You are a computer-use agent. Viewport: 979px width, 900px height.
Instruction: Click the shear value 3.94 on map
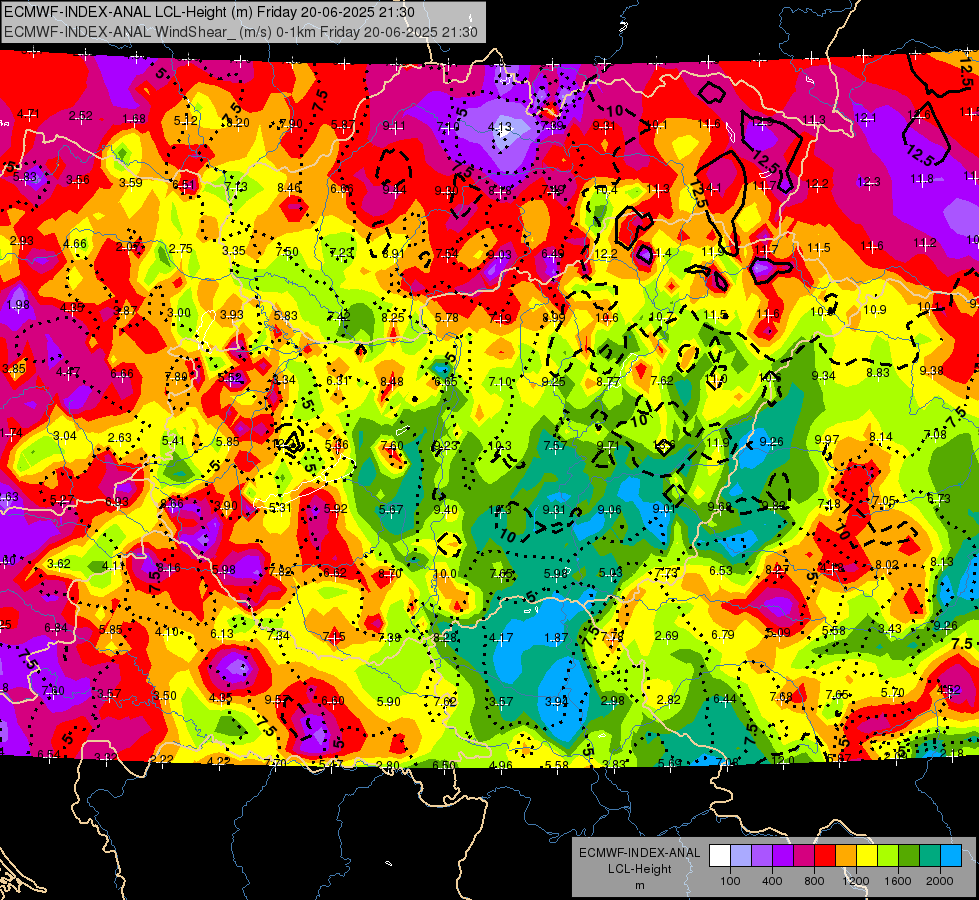pyautogui.click(x=556, y=701)
